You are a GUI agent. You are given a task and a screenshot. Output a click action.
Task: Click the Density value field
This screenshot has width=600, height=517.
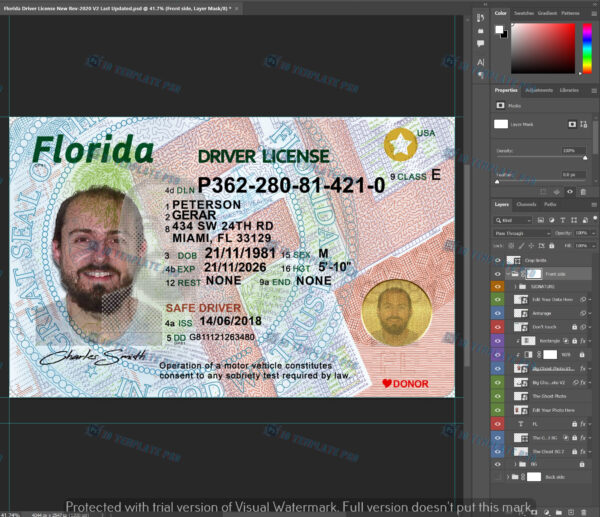point(574,151)
